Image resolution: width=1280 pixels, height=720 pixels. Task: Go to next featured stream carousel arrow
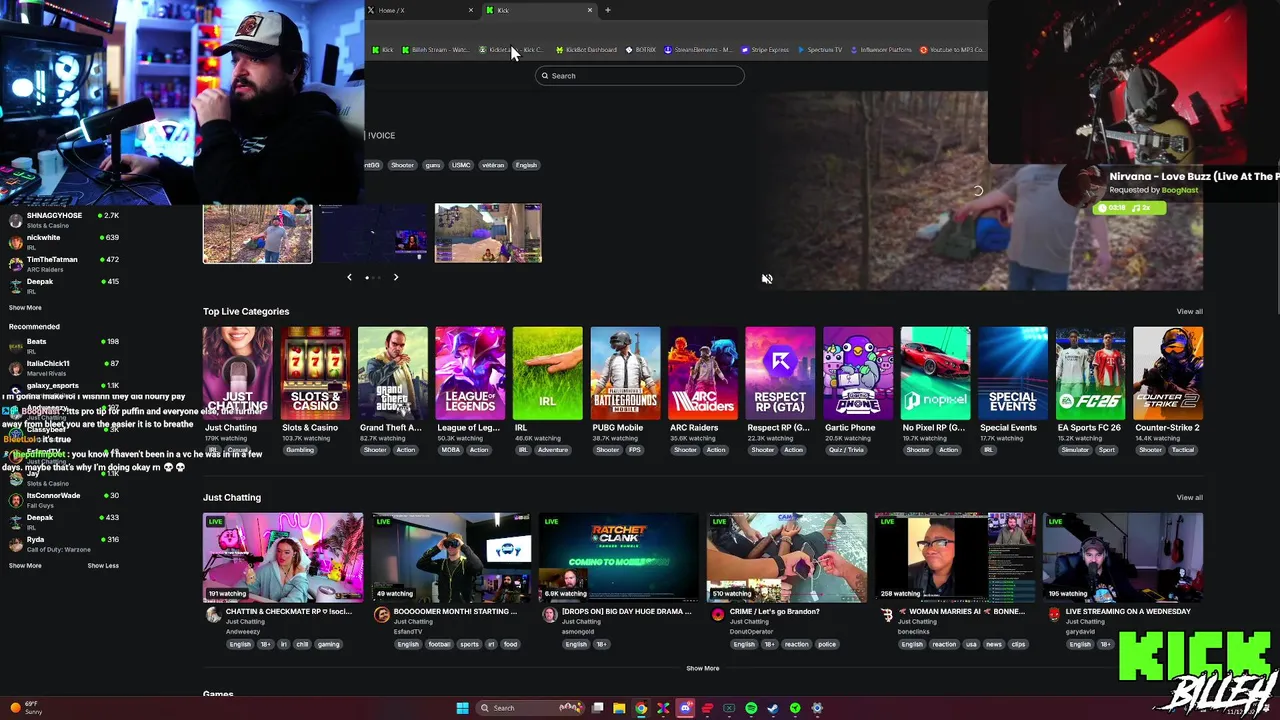pos(395,277)
